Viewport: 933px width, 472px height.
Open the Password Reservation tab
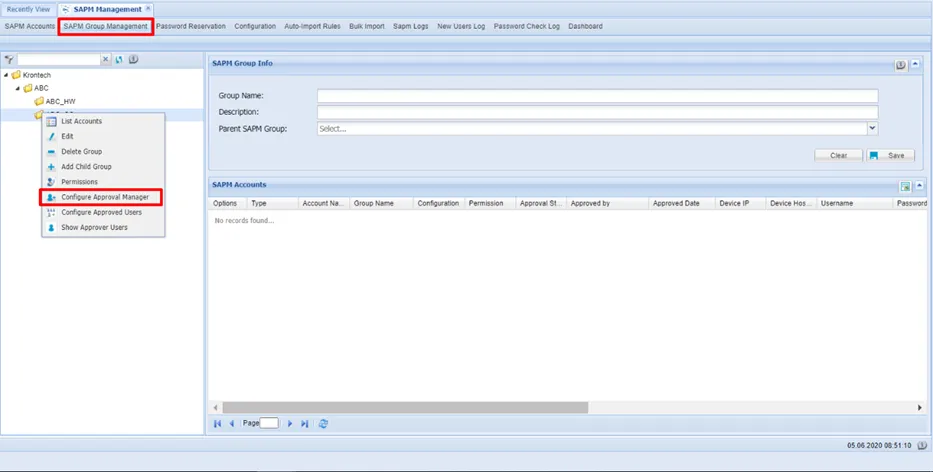pyautogui.click(x=190, y=26)
